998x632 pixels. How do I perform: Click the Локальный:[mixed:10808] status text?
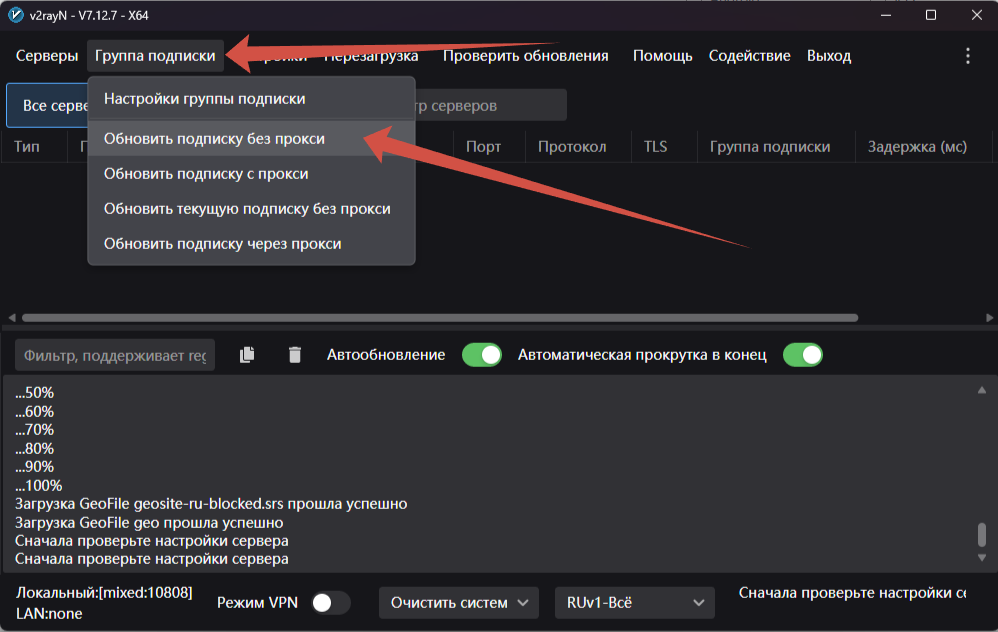[104, 593]
